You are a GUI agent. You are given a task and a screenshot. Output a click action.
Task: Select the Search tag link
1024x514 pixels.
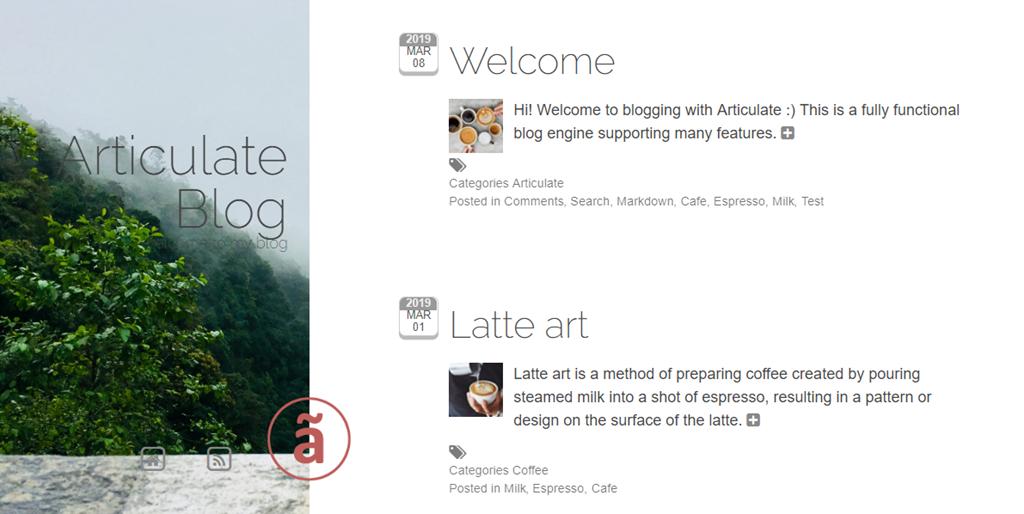(x=590, y=201)
